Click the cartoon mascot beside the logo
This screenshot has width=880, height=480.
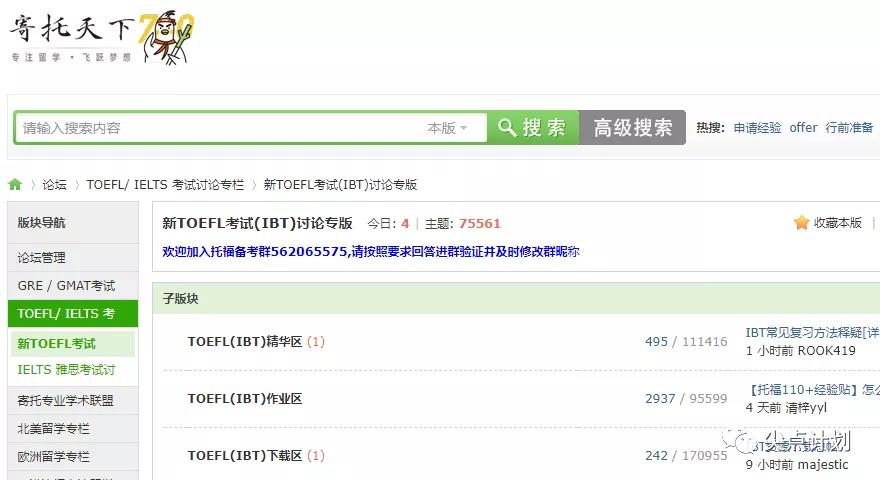point(167,37)
